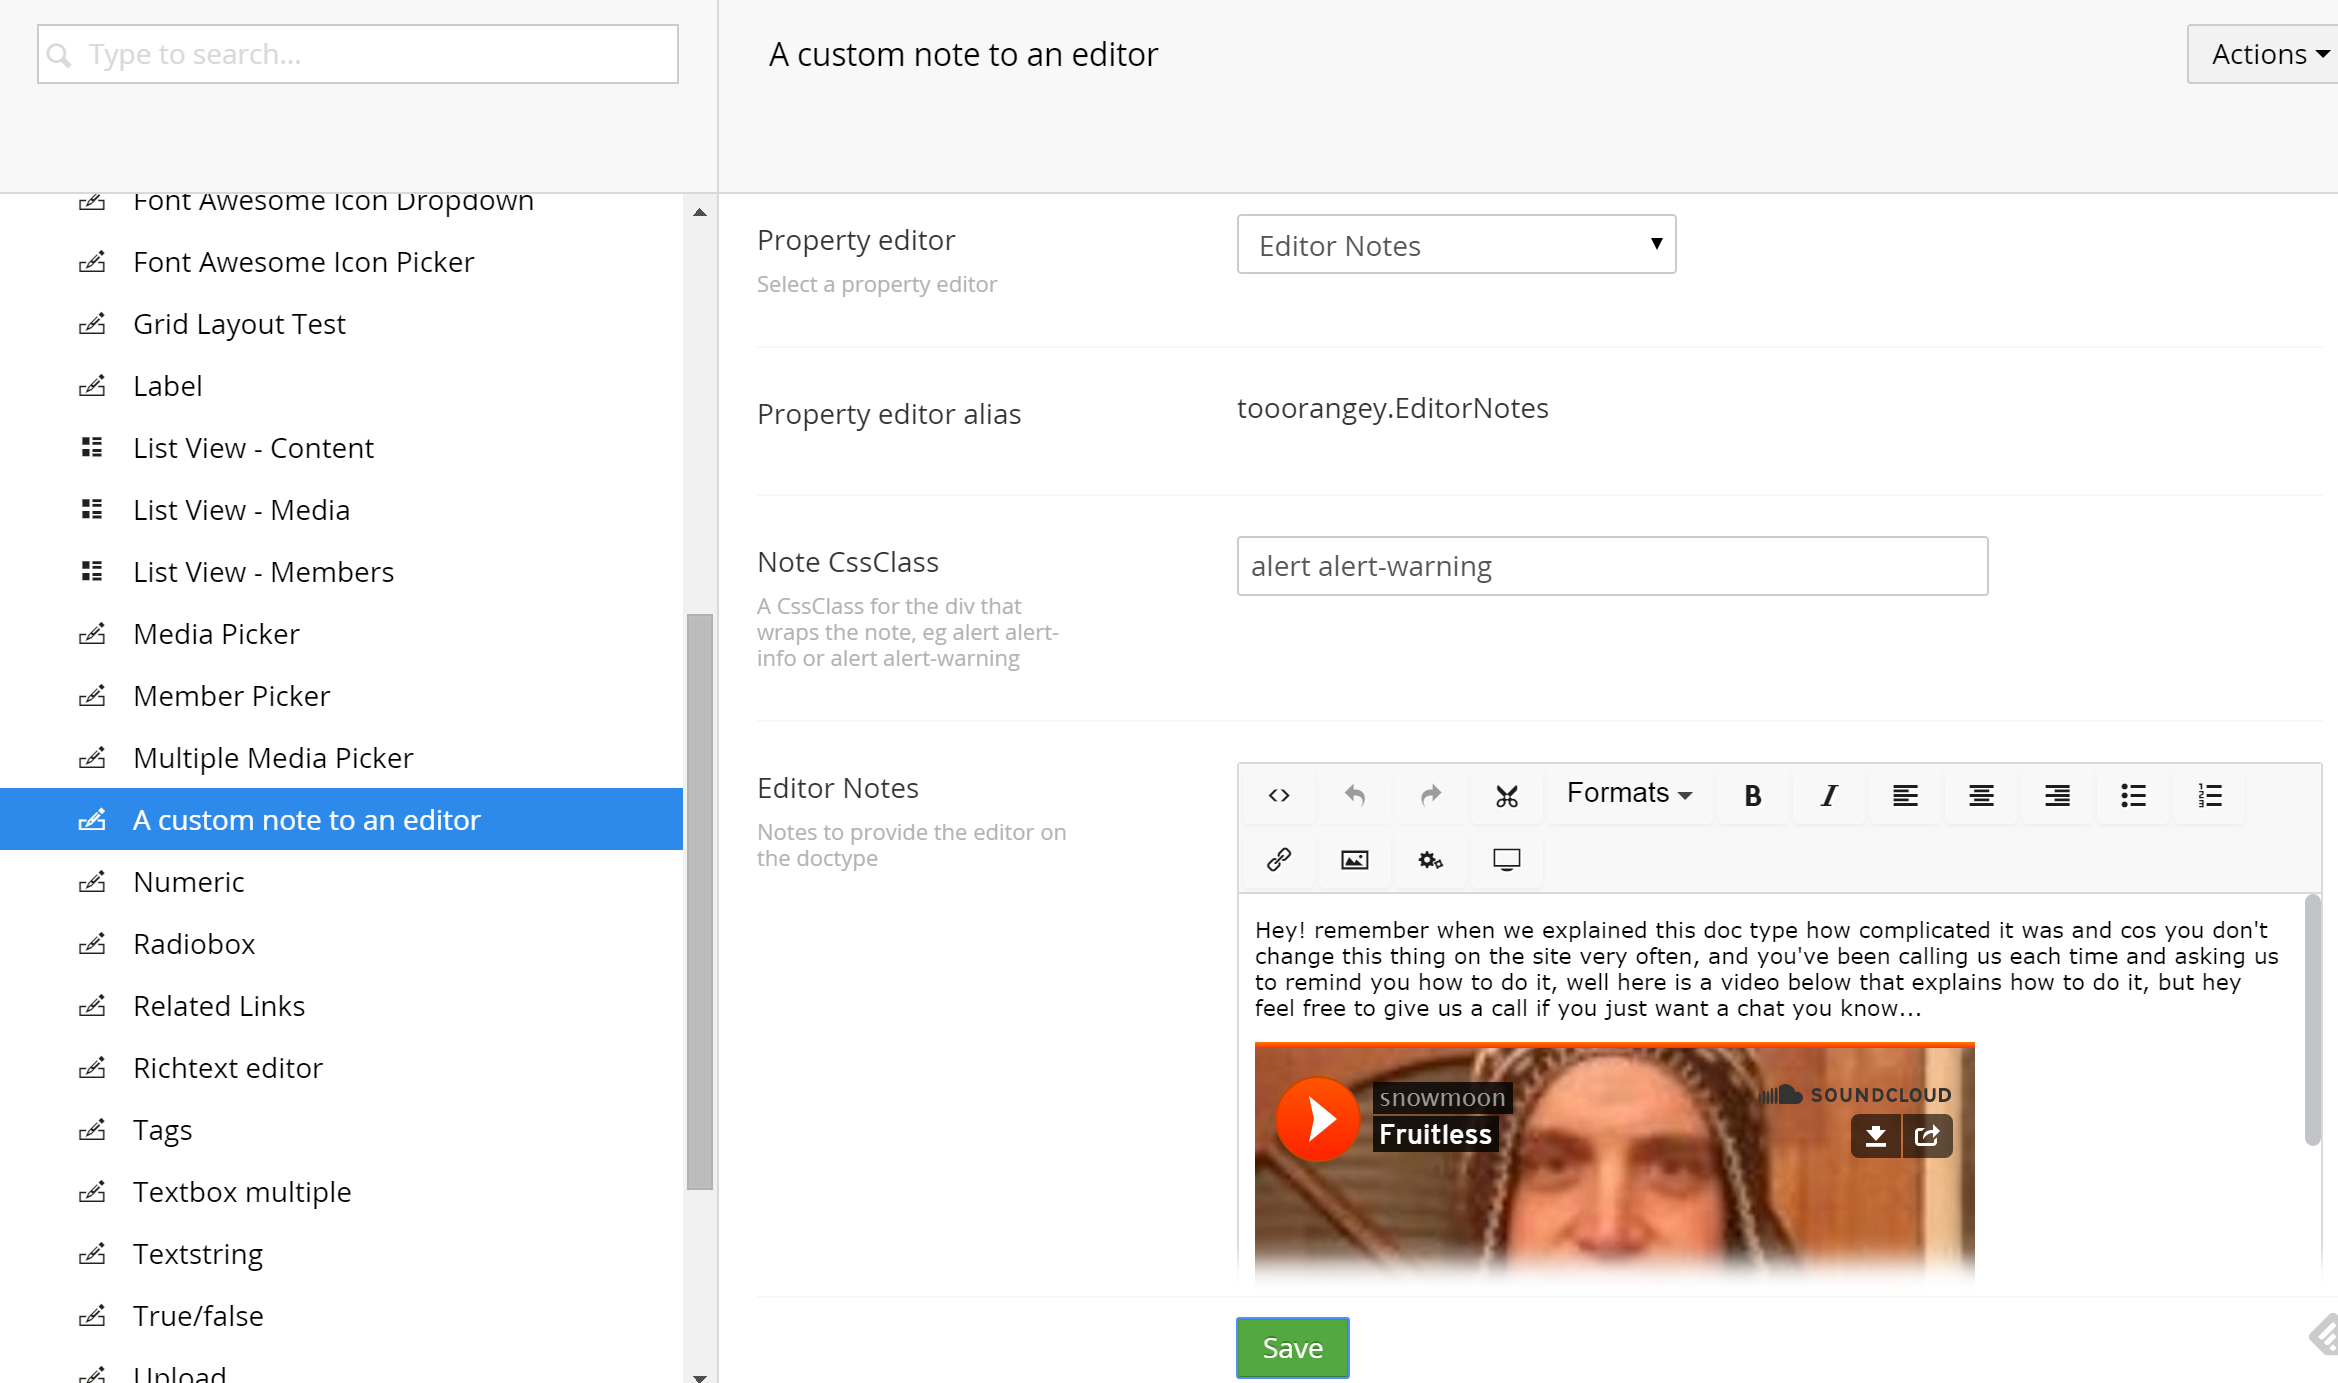2338x1383 pixels.
Task: Play the Fruitless SoundCloud track
Action: pos(1318,1119)
